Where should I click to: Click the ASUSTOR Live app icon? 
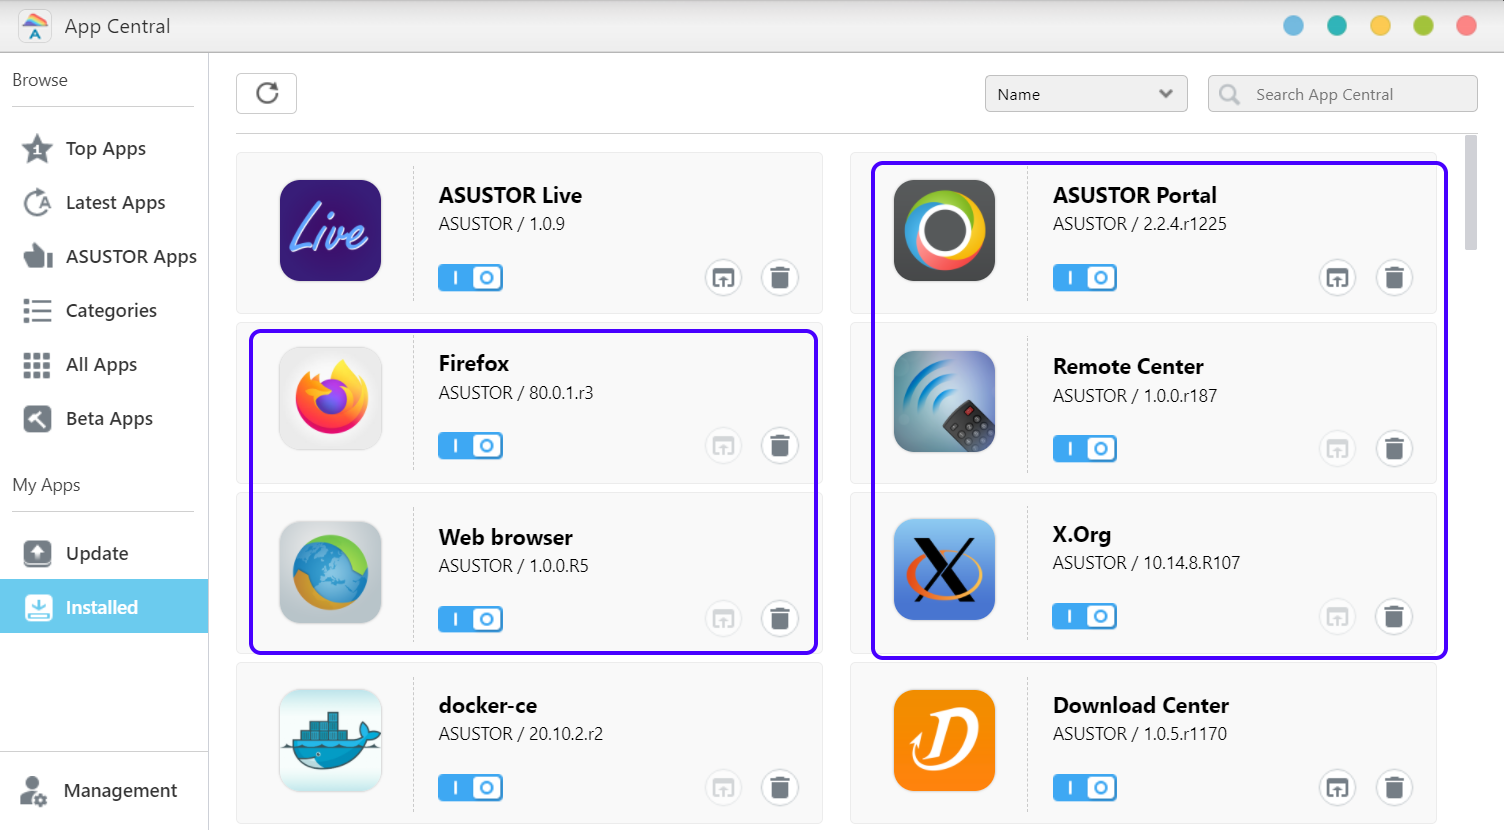coord(330,230)
